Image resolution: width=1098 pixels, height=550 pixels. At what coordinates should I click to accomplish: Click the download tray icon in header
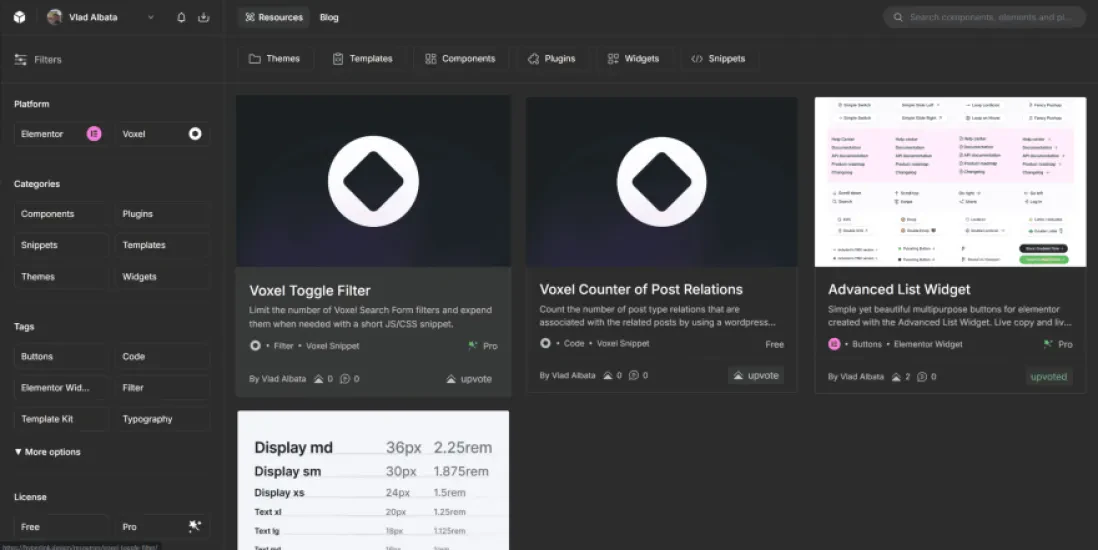click(204, 18)
